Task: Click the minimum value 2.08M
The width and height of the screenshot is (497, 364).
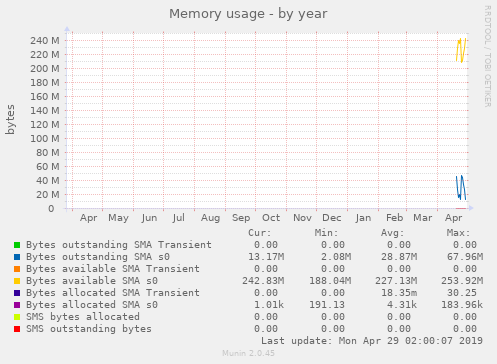Action: pyautogui.click(x=336, y=257)
